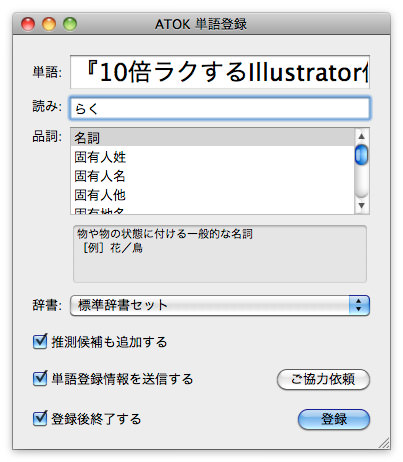Viewport: 403px width, 462px height.
Task: Choose 固有人名 from the part-of-speech list
Action: [212, 176]
